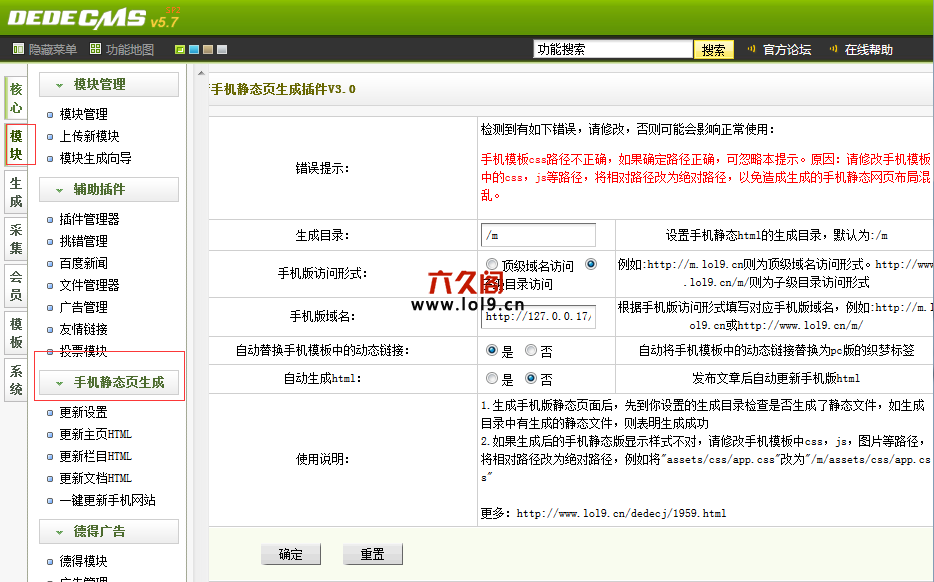The height and width of the screenshot is (582, 934).
Task: Select the green theme color swatch
Action: (x=180, y=49)
